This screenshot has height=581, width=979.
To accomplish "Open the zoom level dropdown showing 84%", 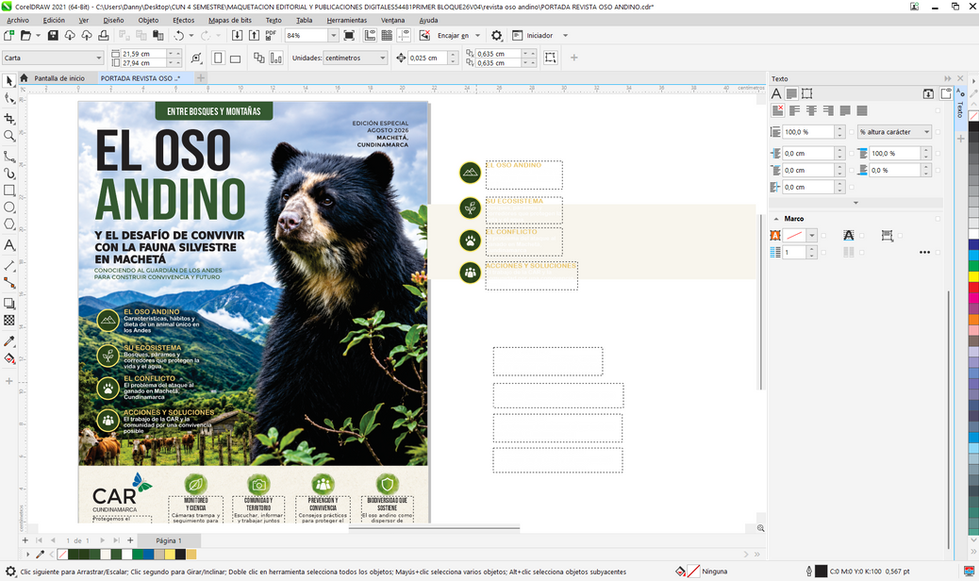I will (333, 36).
